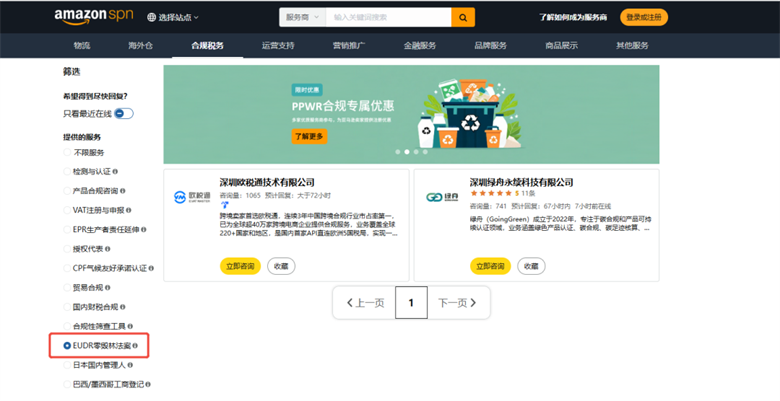Screen dimensions: 780x401
Task: Open the 选择站点 site dropdown
Action: (173, 17)
